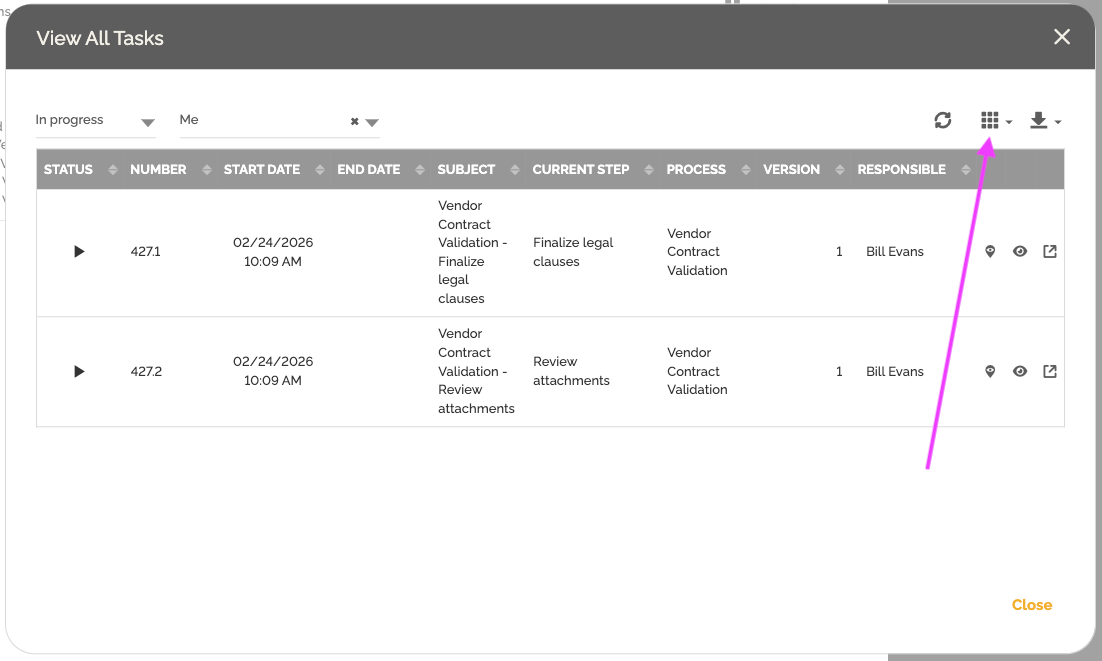The width and height of the screenshot is (1102, 661).
Task: Click the orange Close button
Action: 1031,605
